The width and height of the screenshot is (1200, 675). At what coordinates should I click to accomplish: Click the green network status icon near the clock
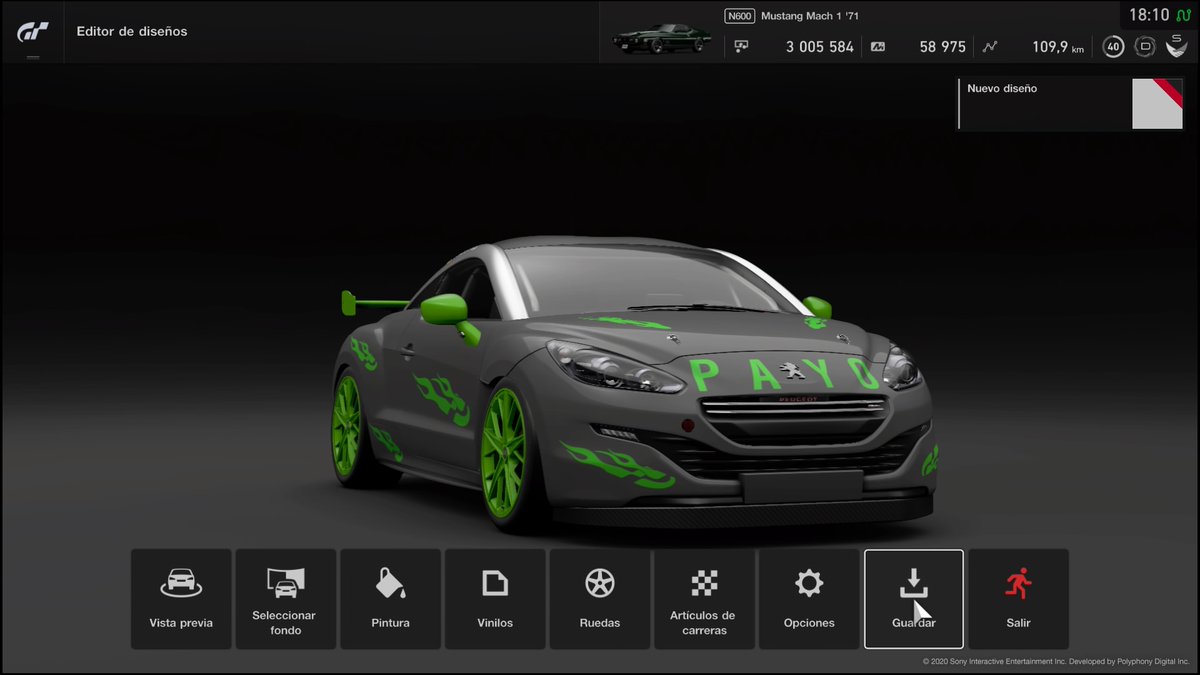[1182, 15]
